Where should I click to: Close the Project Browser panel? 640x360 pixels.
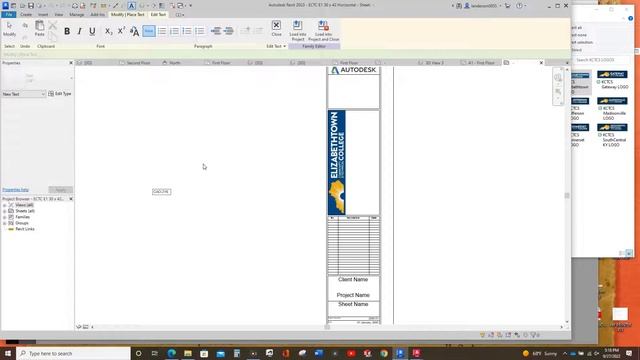click(x=71, y=199)
